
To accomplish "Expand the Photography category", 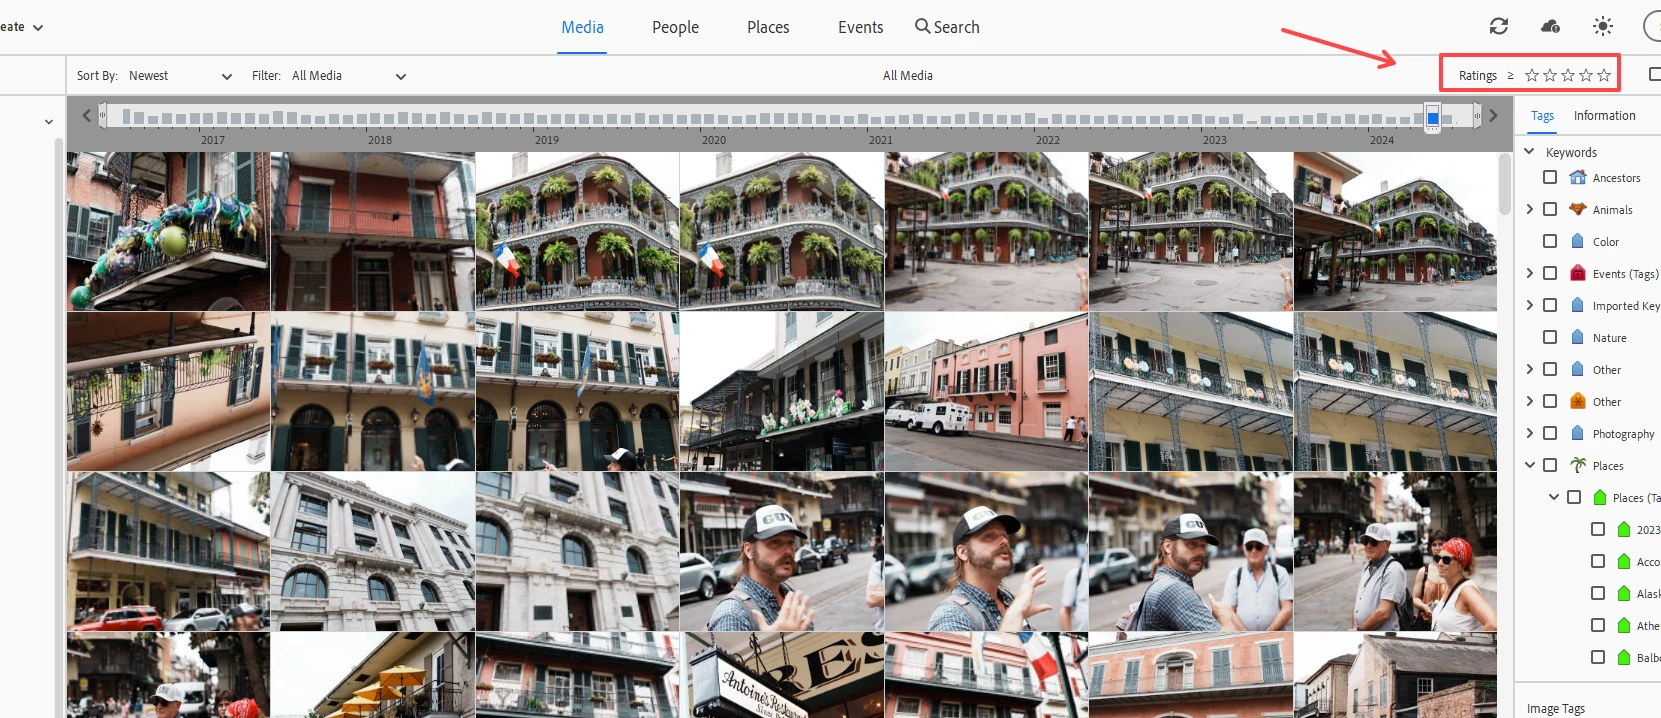I will [x=1529, y=433].
